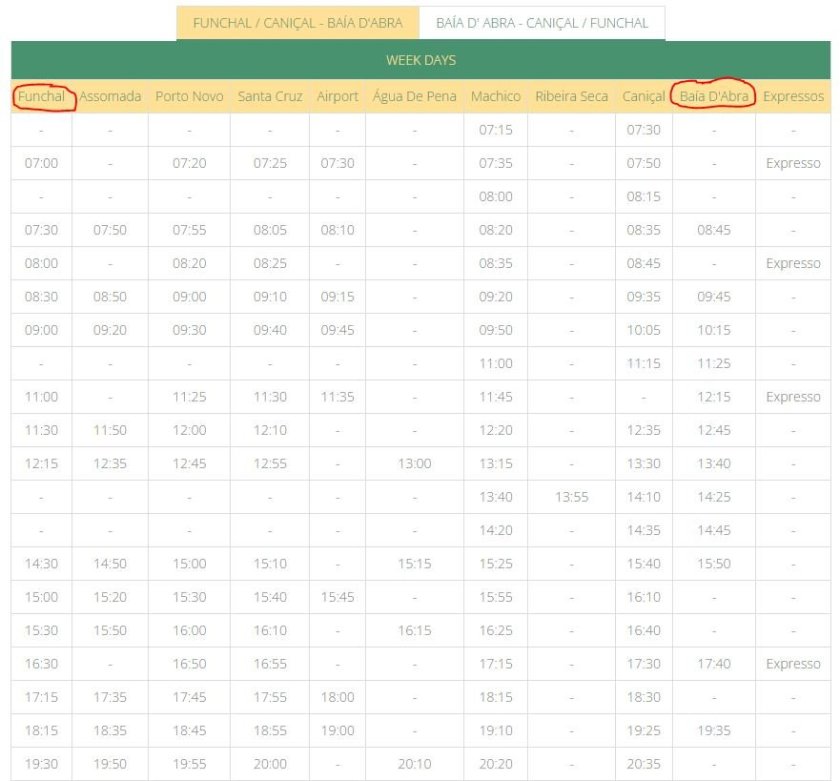
Task: Click the 13:55 time under Ribeira Seca
Action: coord(571,497)
